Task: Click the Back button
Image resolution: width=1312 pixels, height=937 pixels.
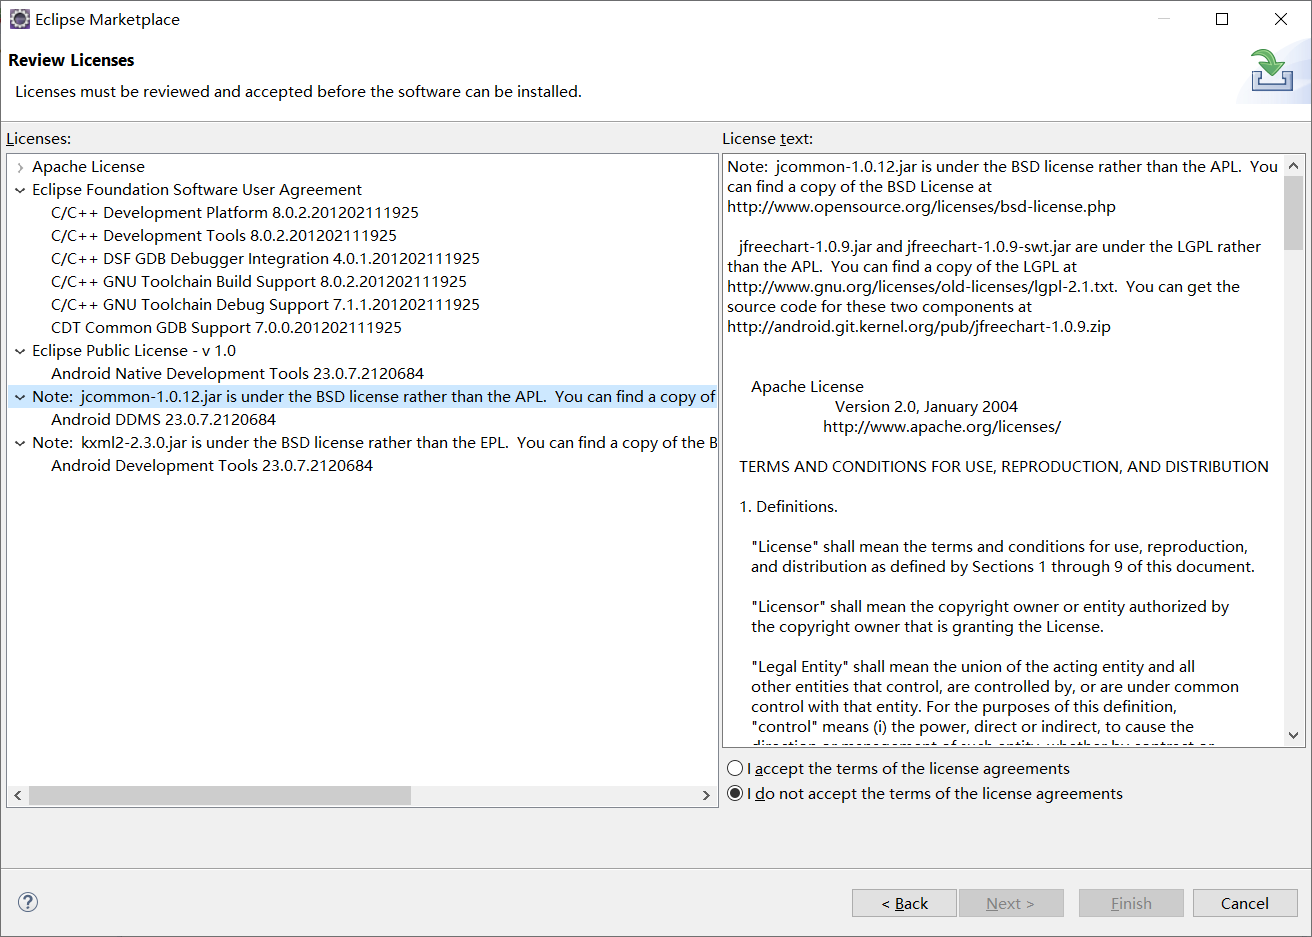Action: 904,903
